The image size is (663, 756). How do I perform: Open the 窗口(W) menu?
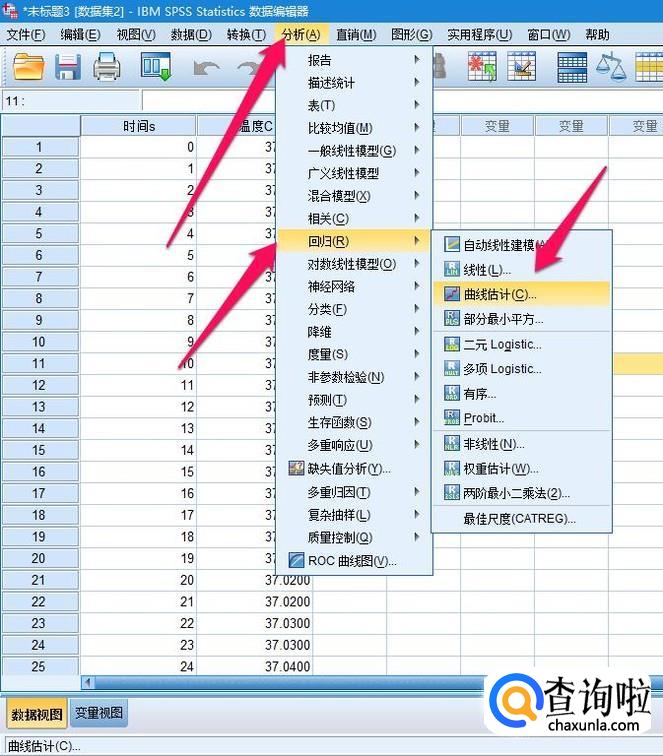coord(549,35)
